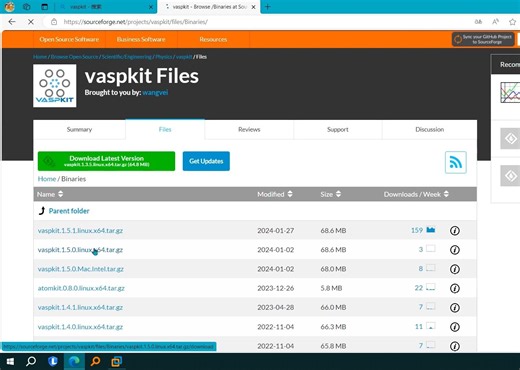
Task: Open the Business Software menu
Action: coord(141,39)
